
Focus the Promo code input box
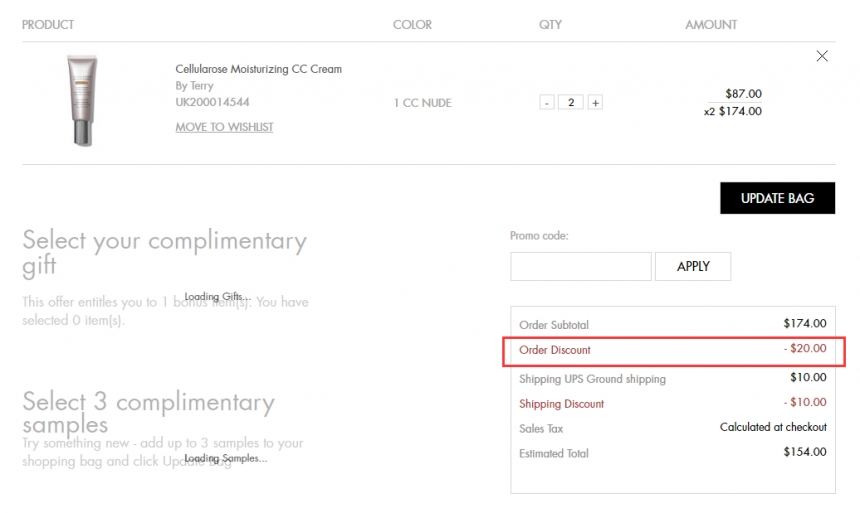580,267
